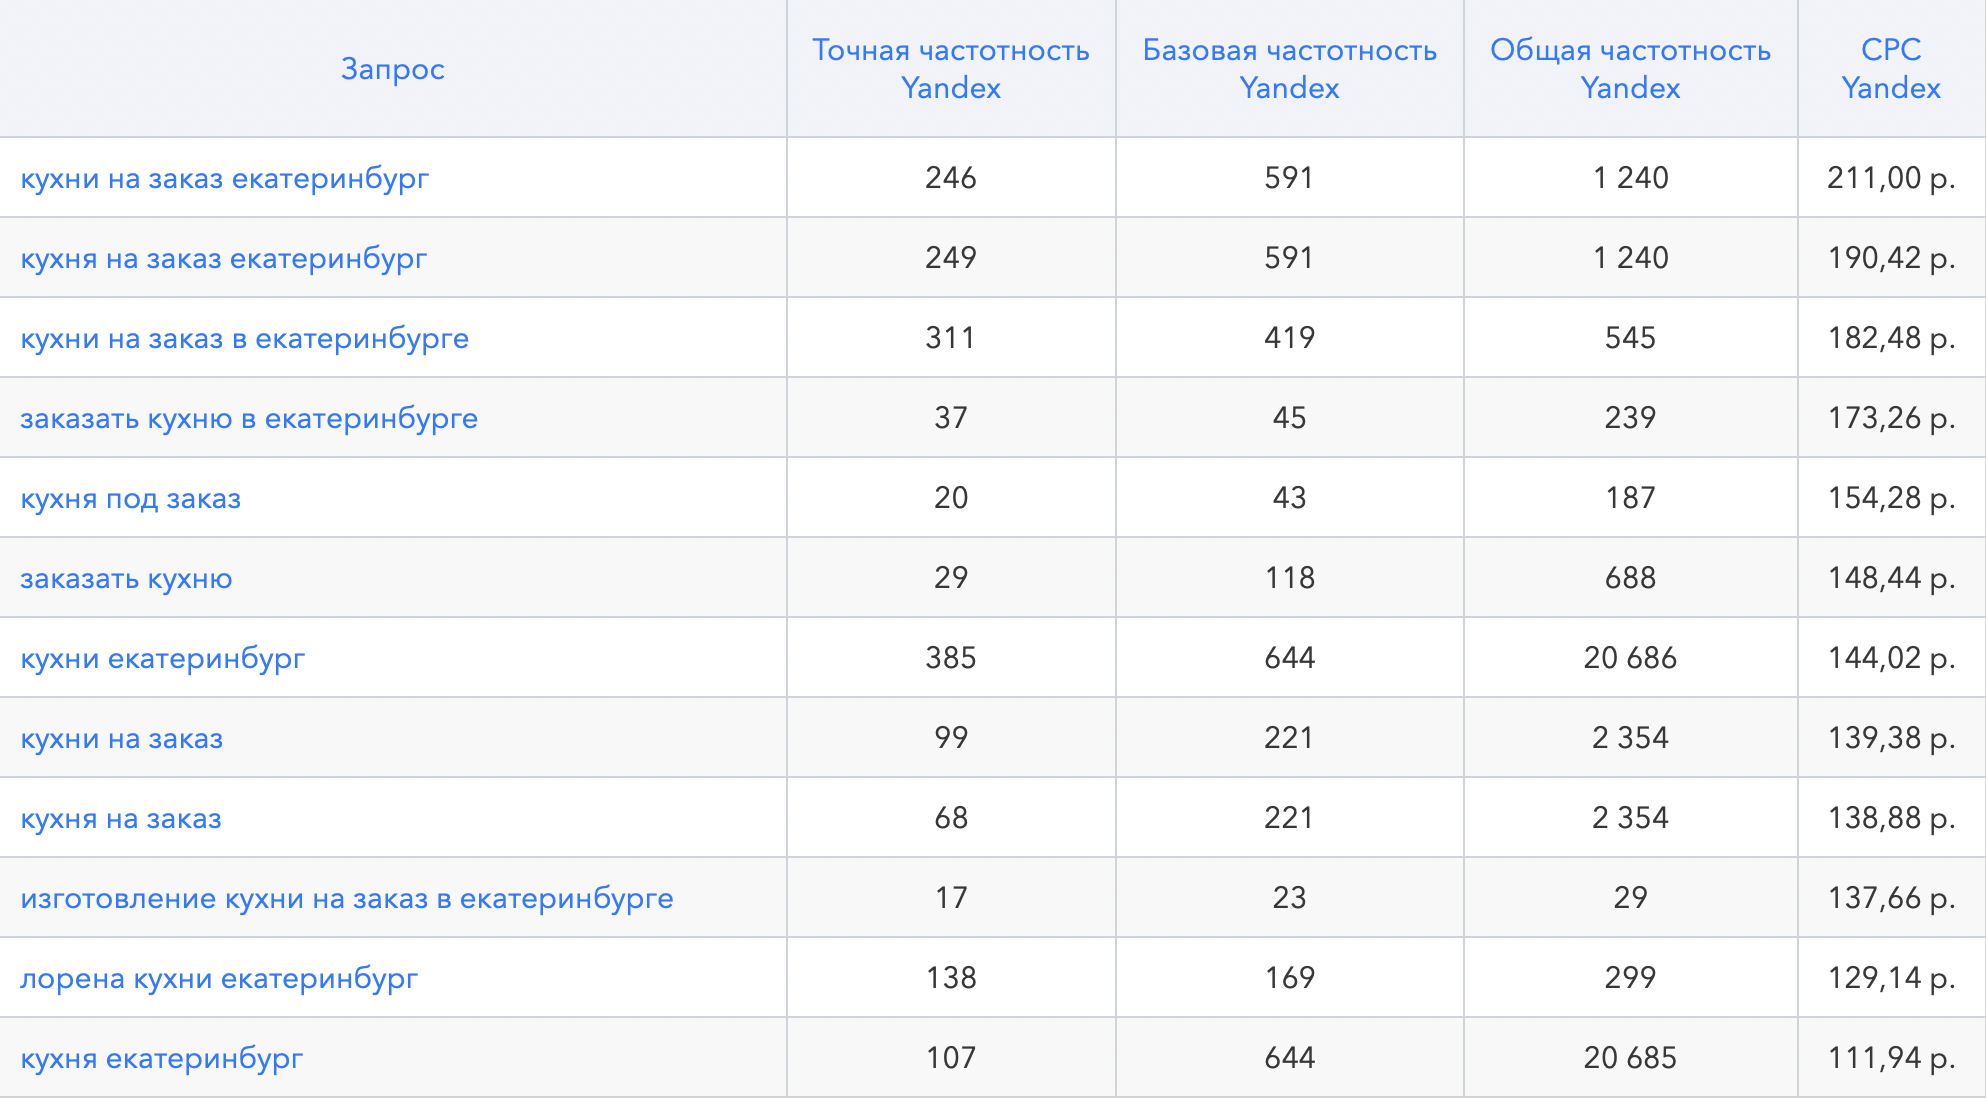Image resolution: width=1986 pixels, height=1098 pixels.
Task: Sort by the Запрос column header
Action: pyautogui.click(x=392, y=69)
